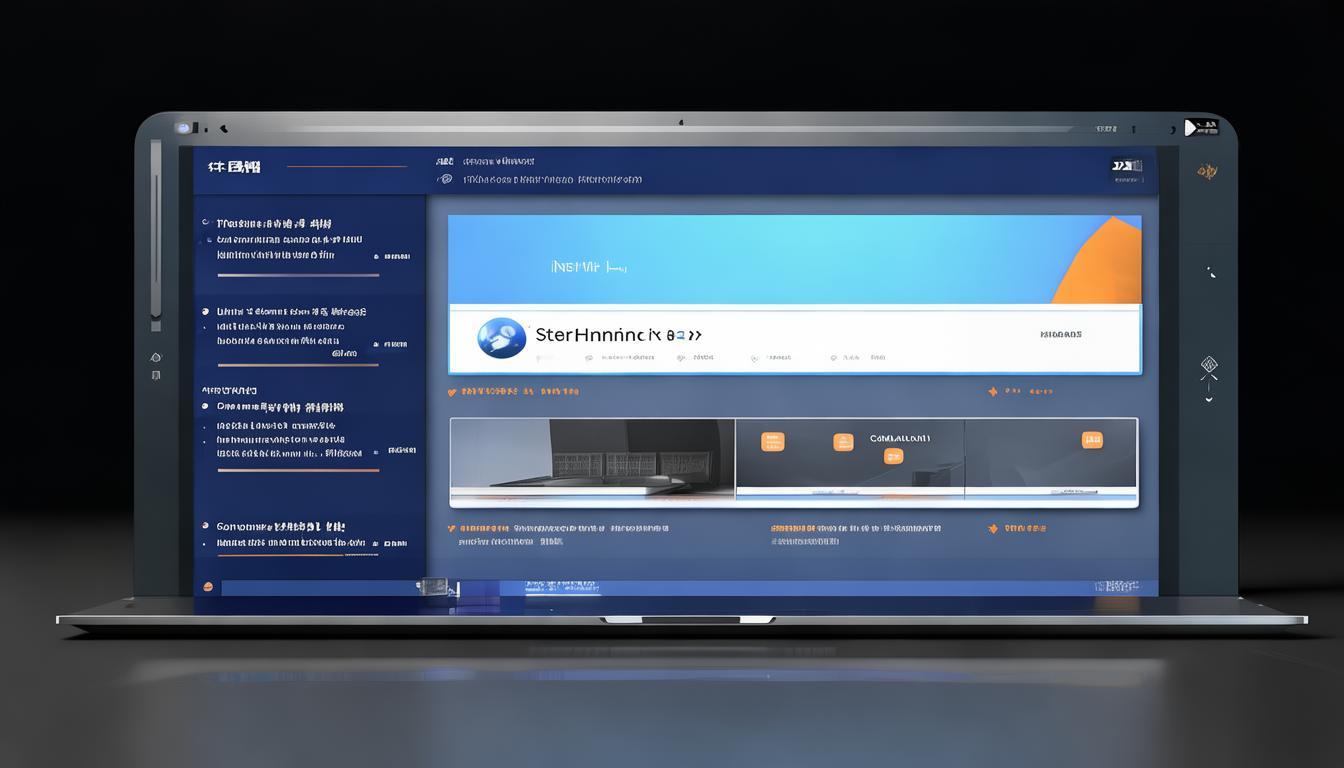
Task: Select the last sidebar section's radio bullet
Action: [206, 526]
